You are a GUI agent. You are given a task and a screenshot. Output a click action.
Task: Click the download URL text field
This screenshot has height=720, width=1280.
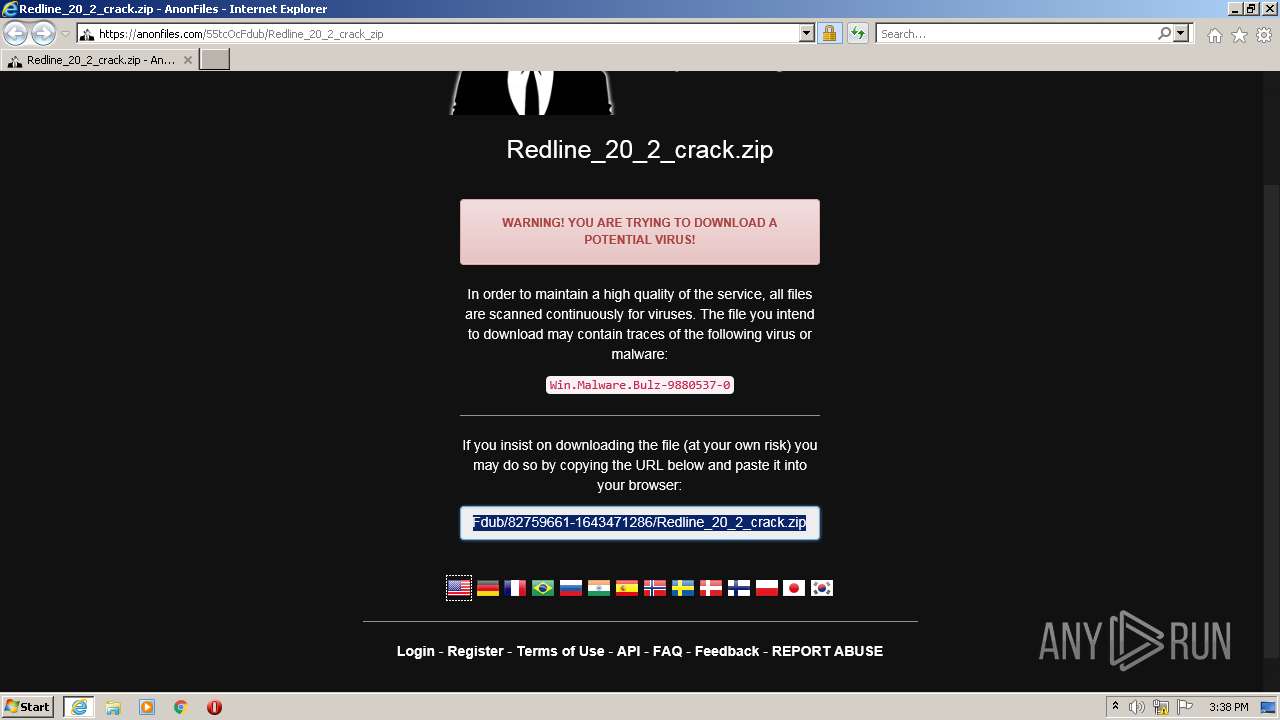click(640, 523)
